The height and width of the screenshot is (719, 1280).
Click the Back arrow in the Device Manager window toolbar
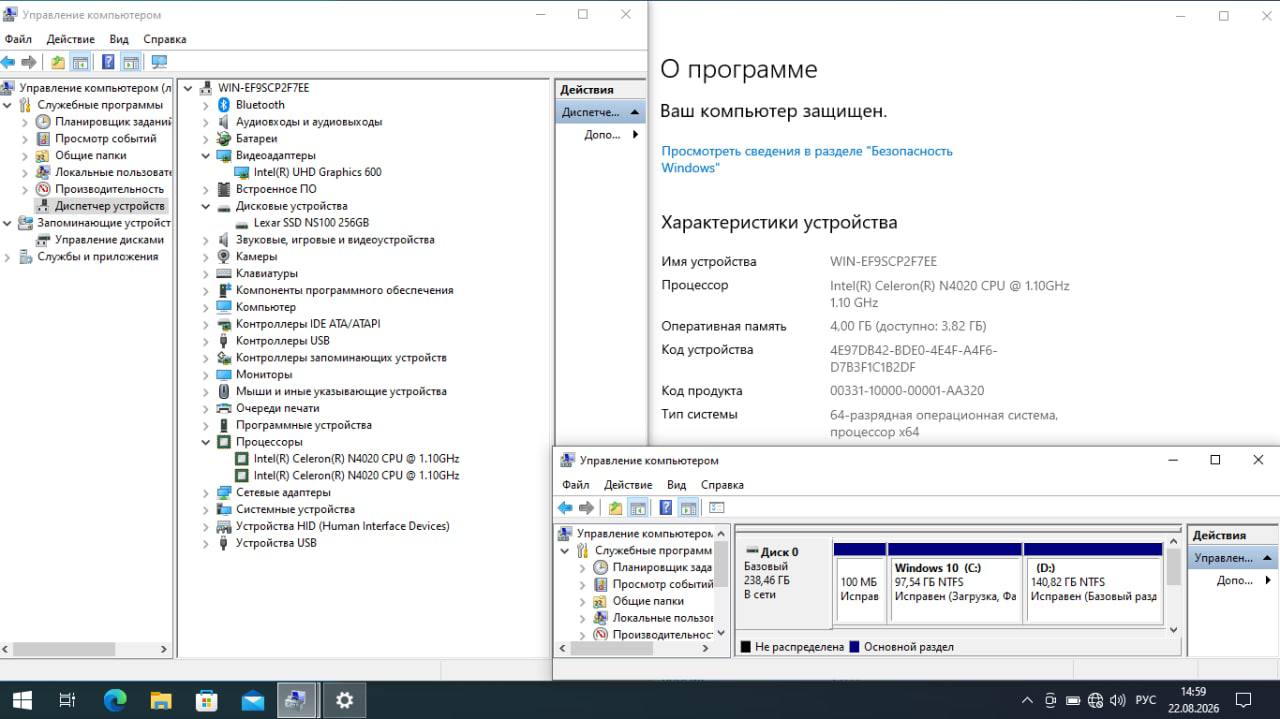coord(8,62)
